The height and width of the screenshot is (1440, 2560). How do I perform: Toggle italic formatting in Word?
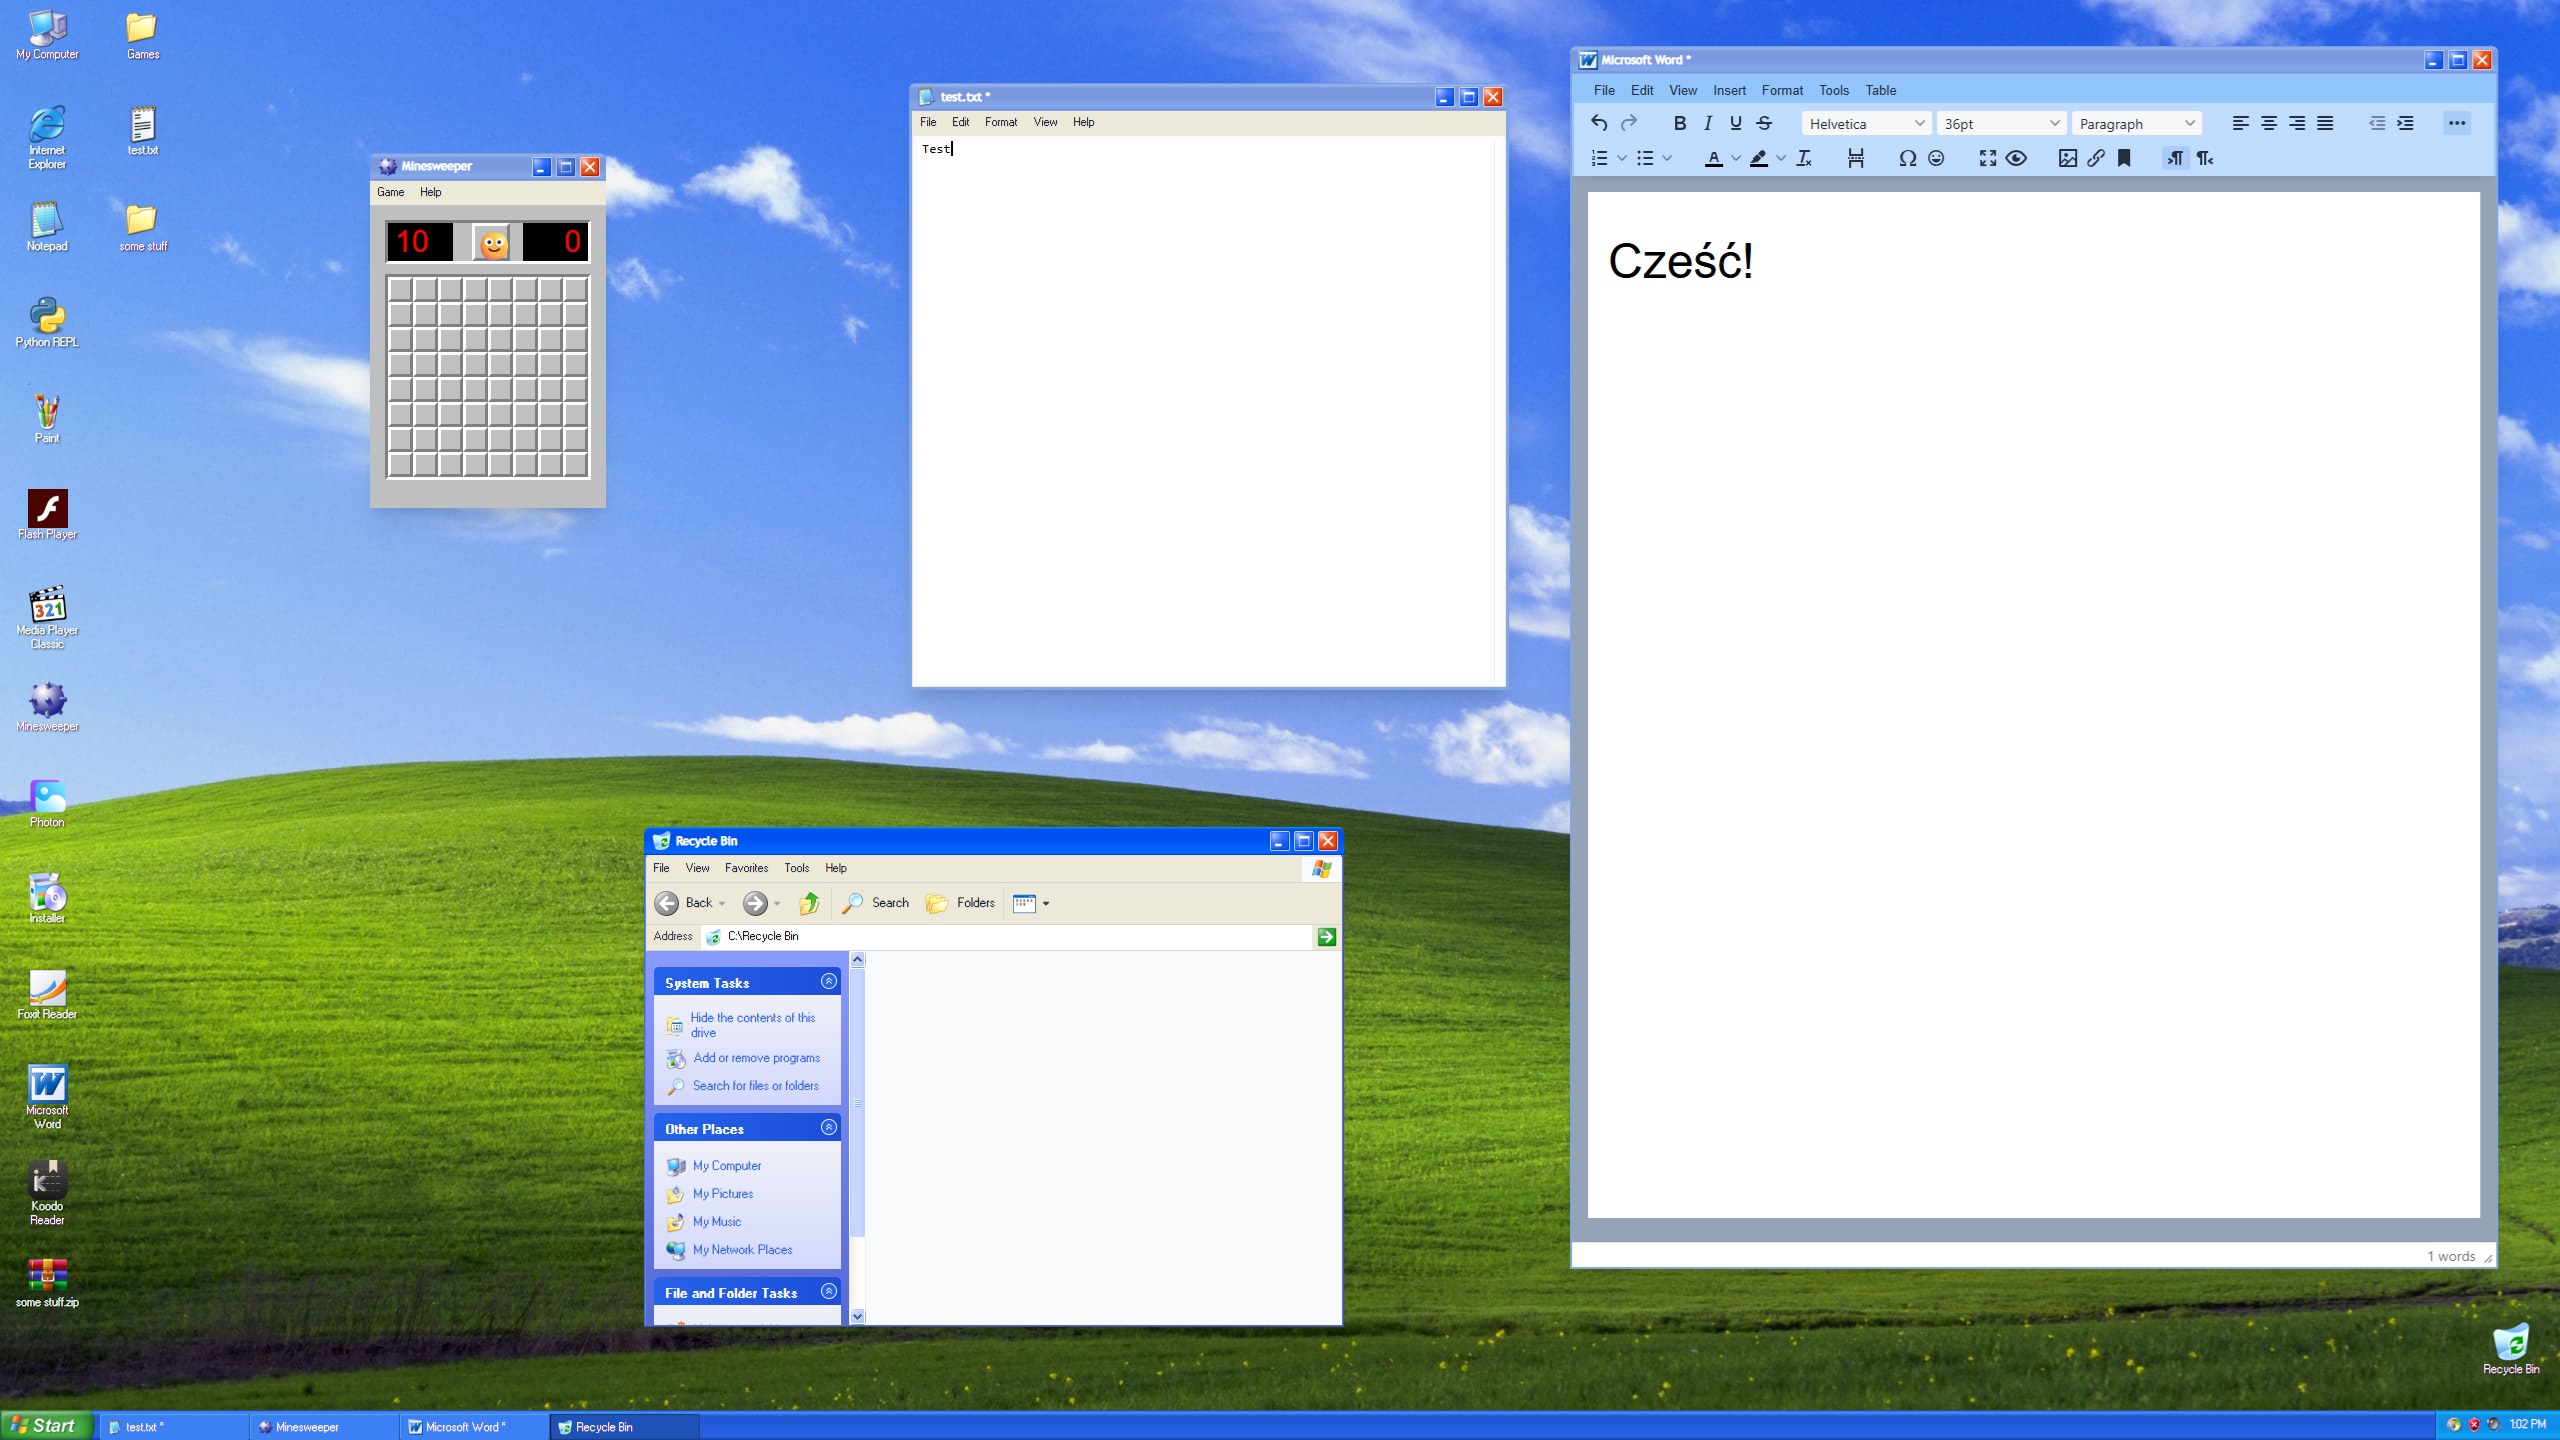tap(1708, 123)
